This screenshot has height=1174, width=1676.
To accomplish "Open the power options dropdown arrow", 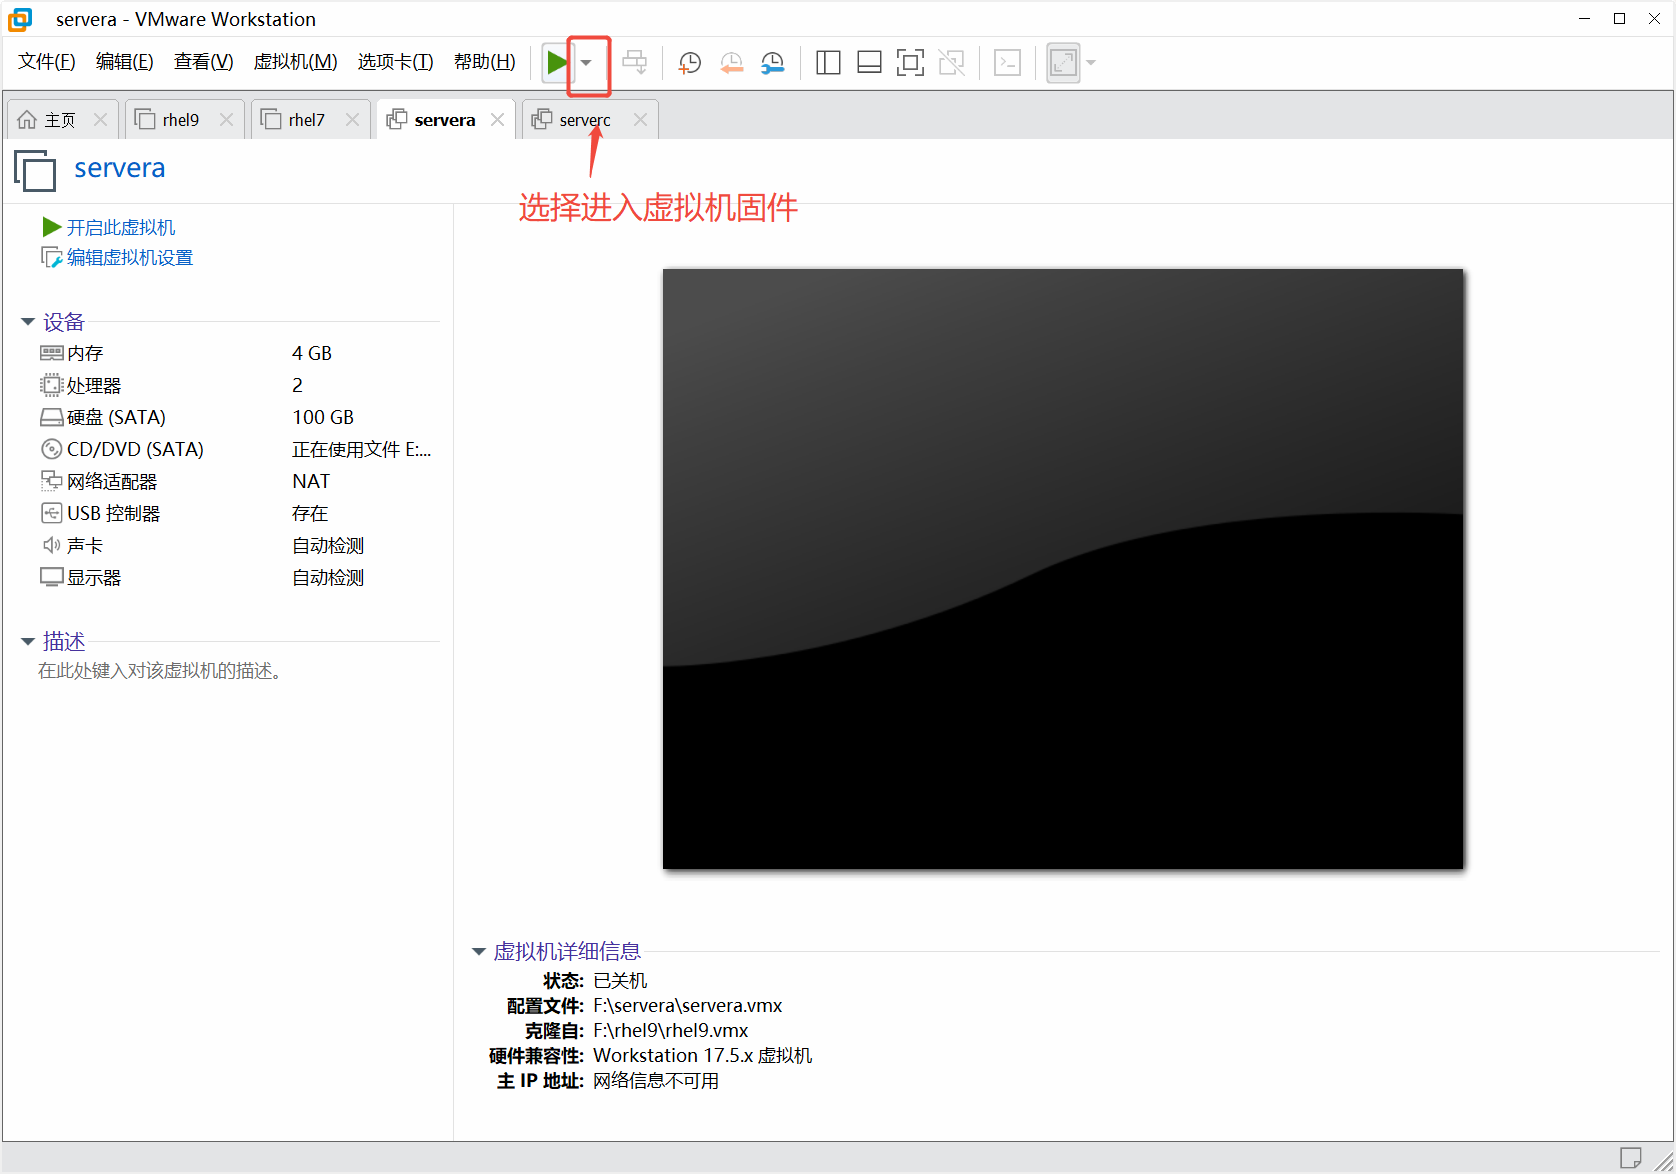I will [x=587, y=63].
